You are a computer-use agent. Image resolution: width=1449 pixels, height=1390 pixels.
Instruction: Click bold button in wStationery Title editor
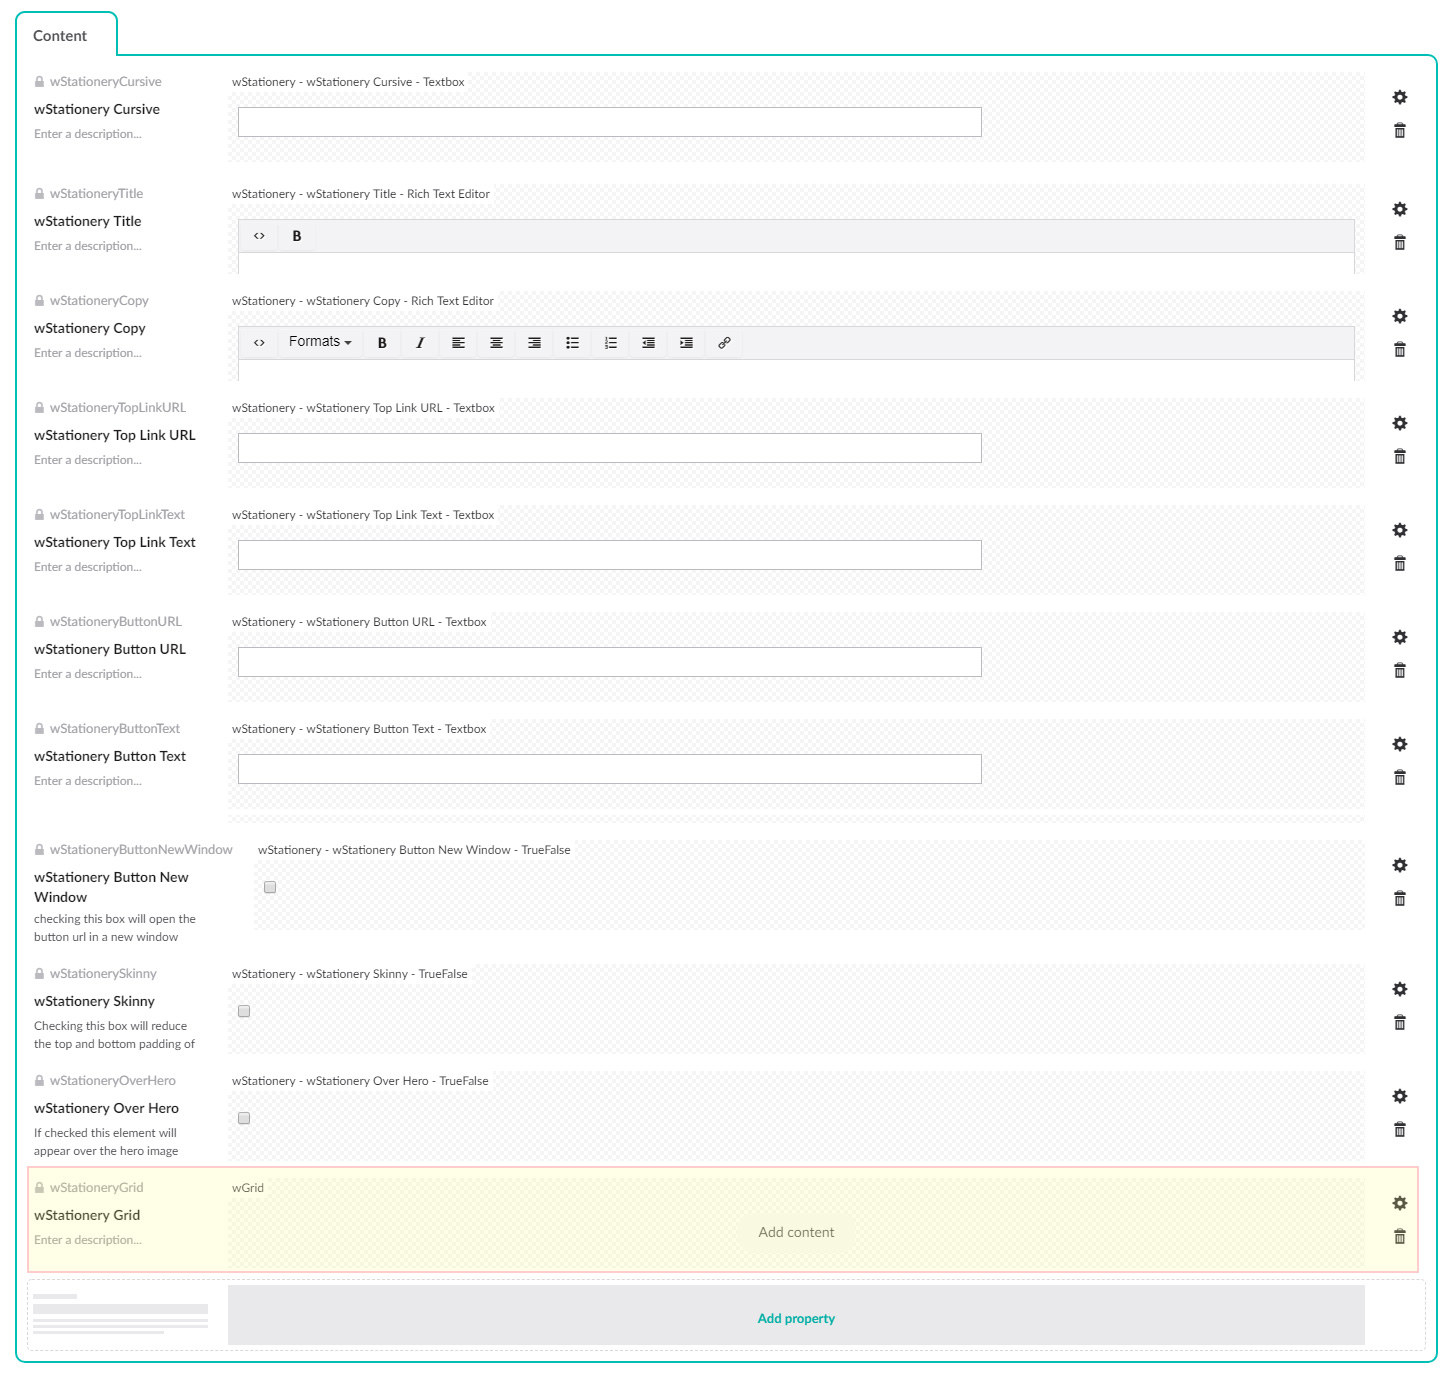(x=297, y=236)
